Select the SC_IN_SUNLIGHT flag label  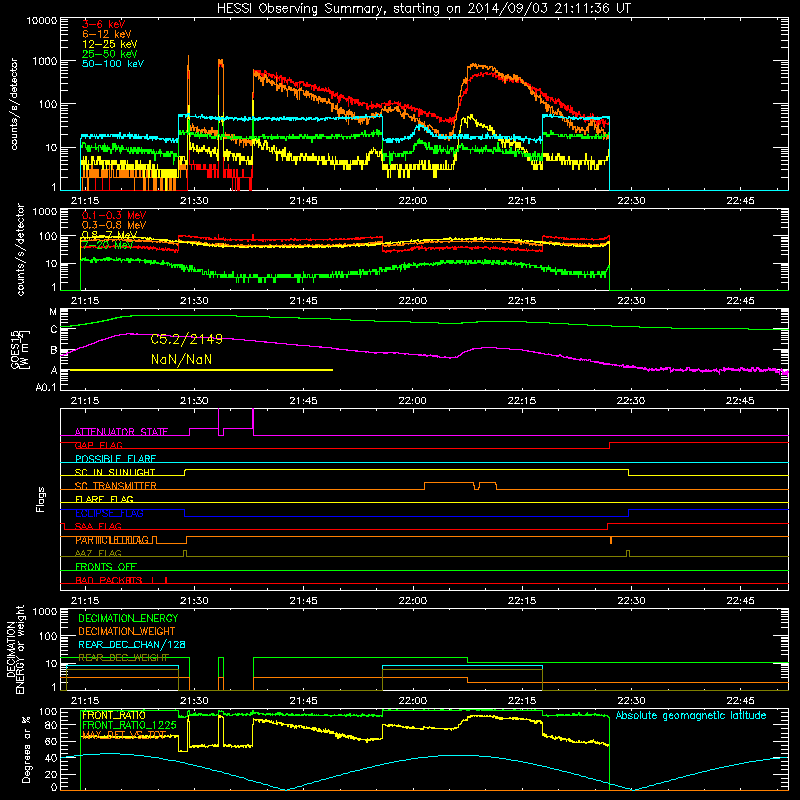(115, 472)
